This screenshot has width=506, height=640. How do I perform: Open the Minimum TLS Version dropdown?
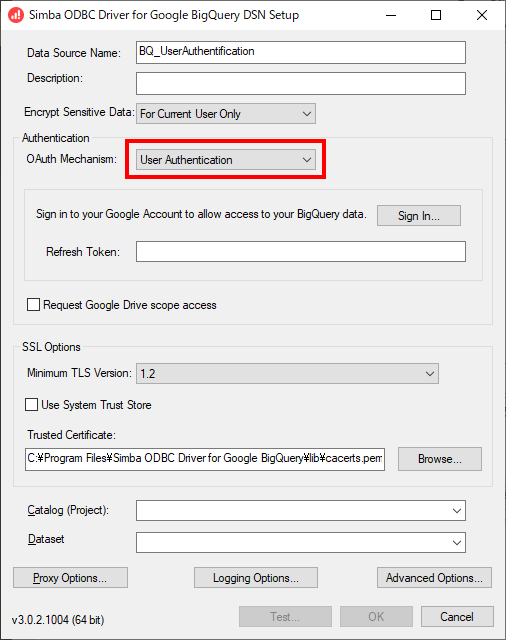tap(287, 373)
